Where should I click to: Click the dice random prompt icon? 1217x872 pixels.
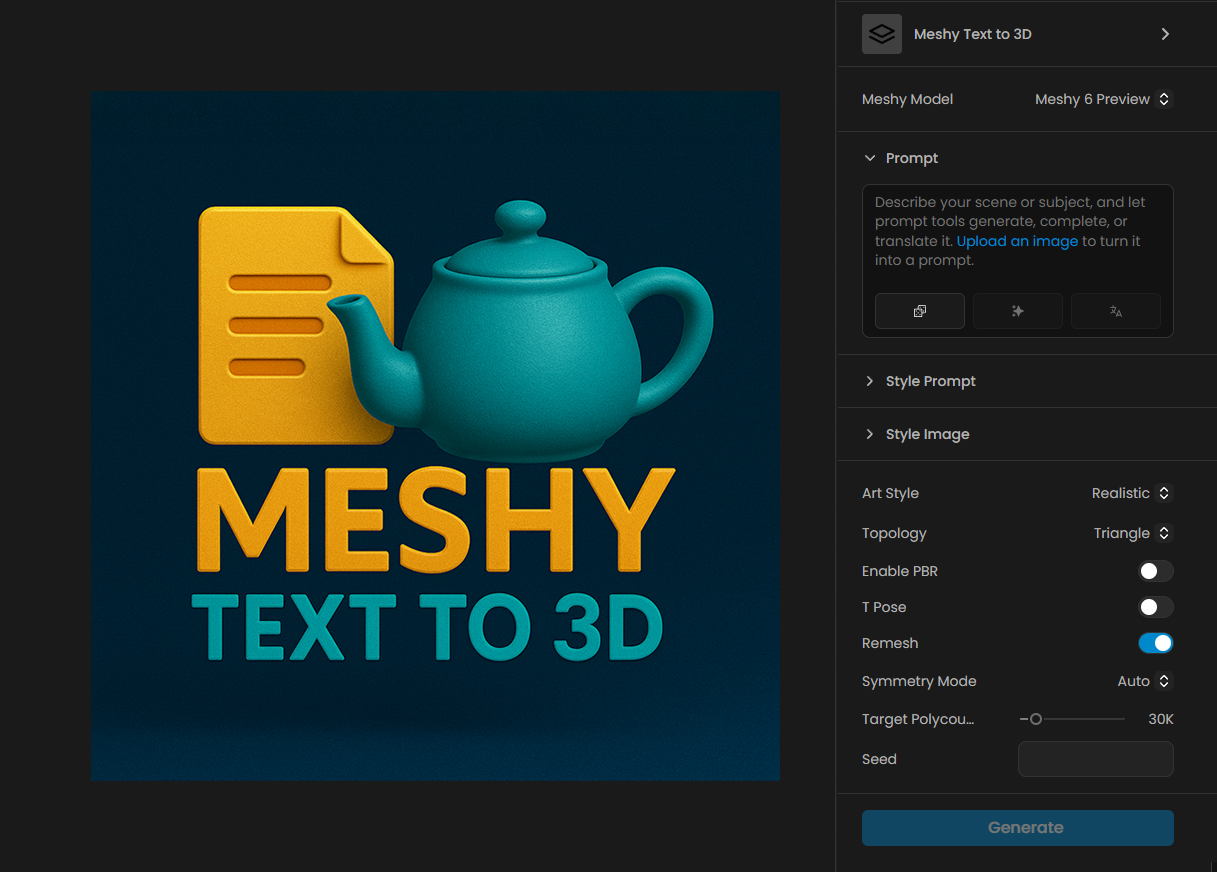pyautogui.click(x=919, y=311)
